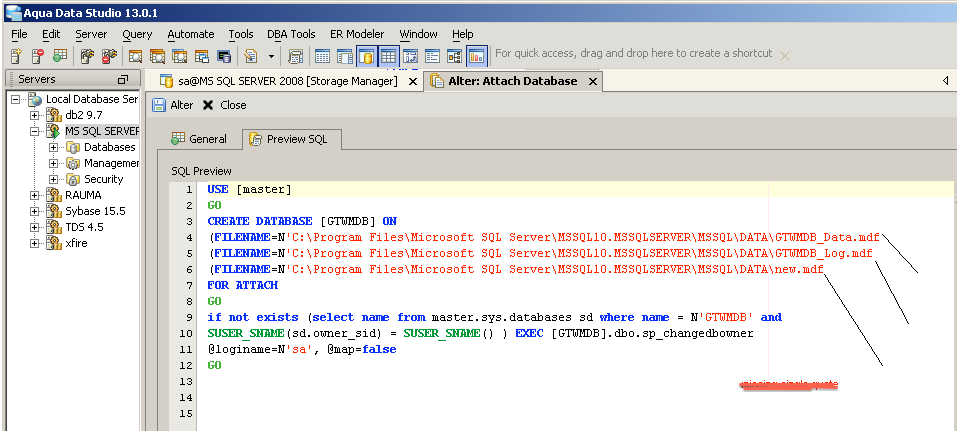
Task: Click the list form toolbar icon
Action: 432,56
